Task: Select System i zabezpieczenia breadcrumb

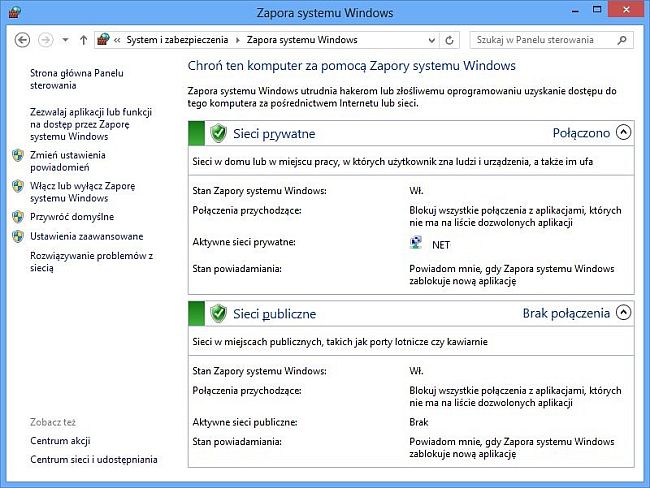Action: click(x=177, y=40)
